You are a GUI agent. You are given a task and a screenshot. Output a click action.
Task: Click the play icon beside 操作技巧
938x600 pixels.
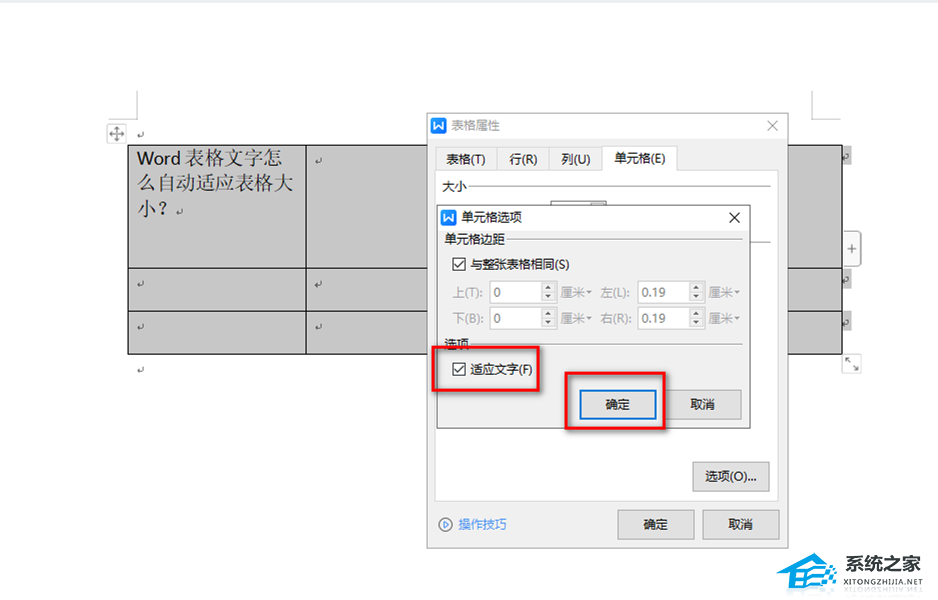click(x=445, y=525)
